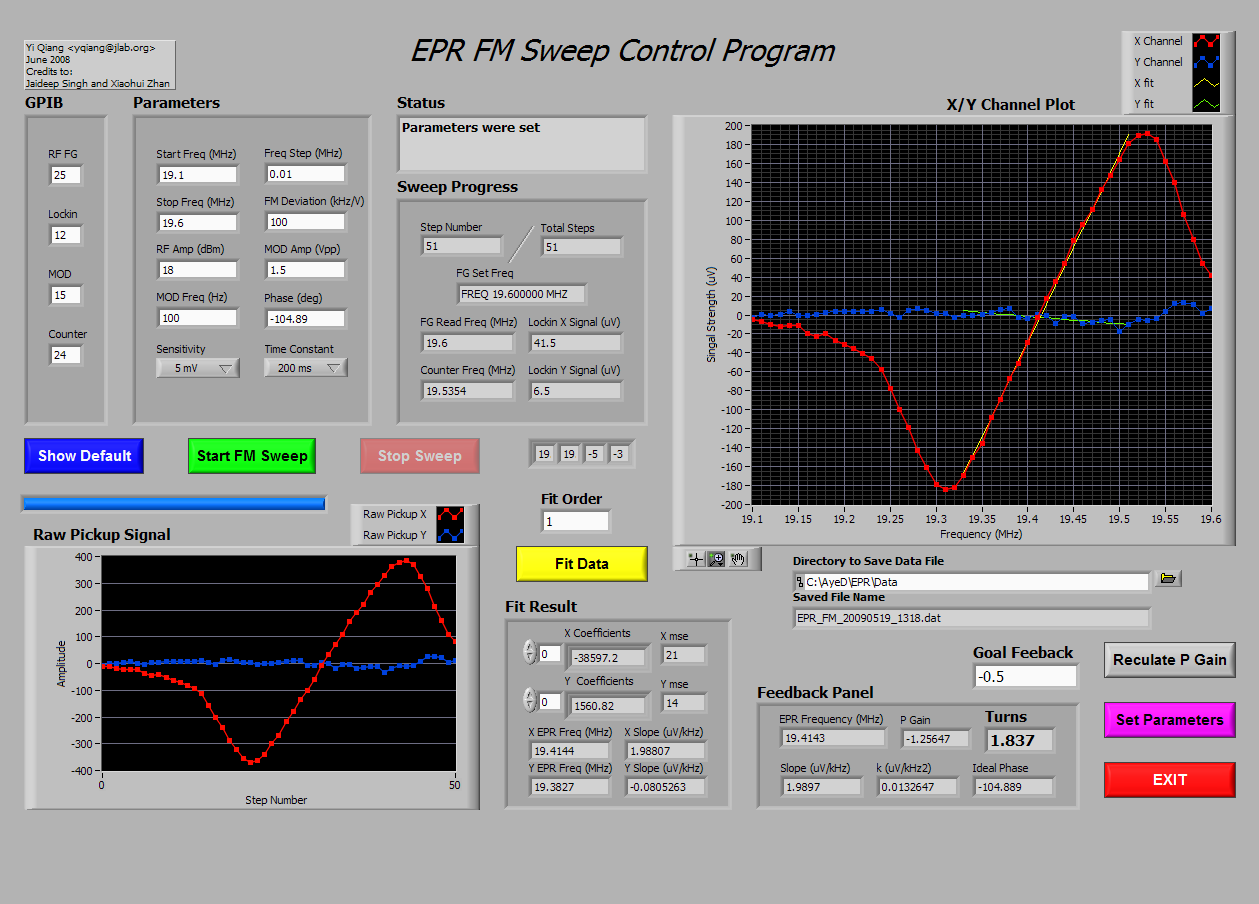Click the X Coefficients value -38597.2

608,658
